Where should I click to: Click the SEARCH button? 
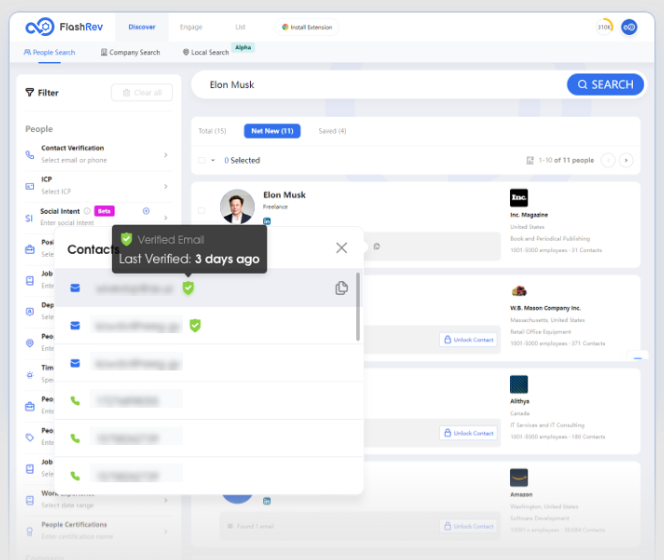pyautogui.click(x=606, y=84)
